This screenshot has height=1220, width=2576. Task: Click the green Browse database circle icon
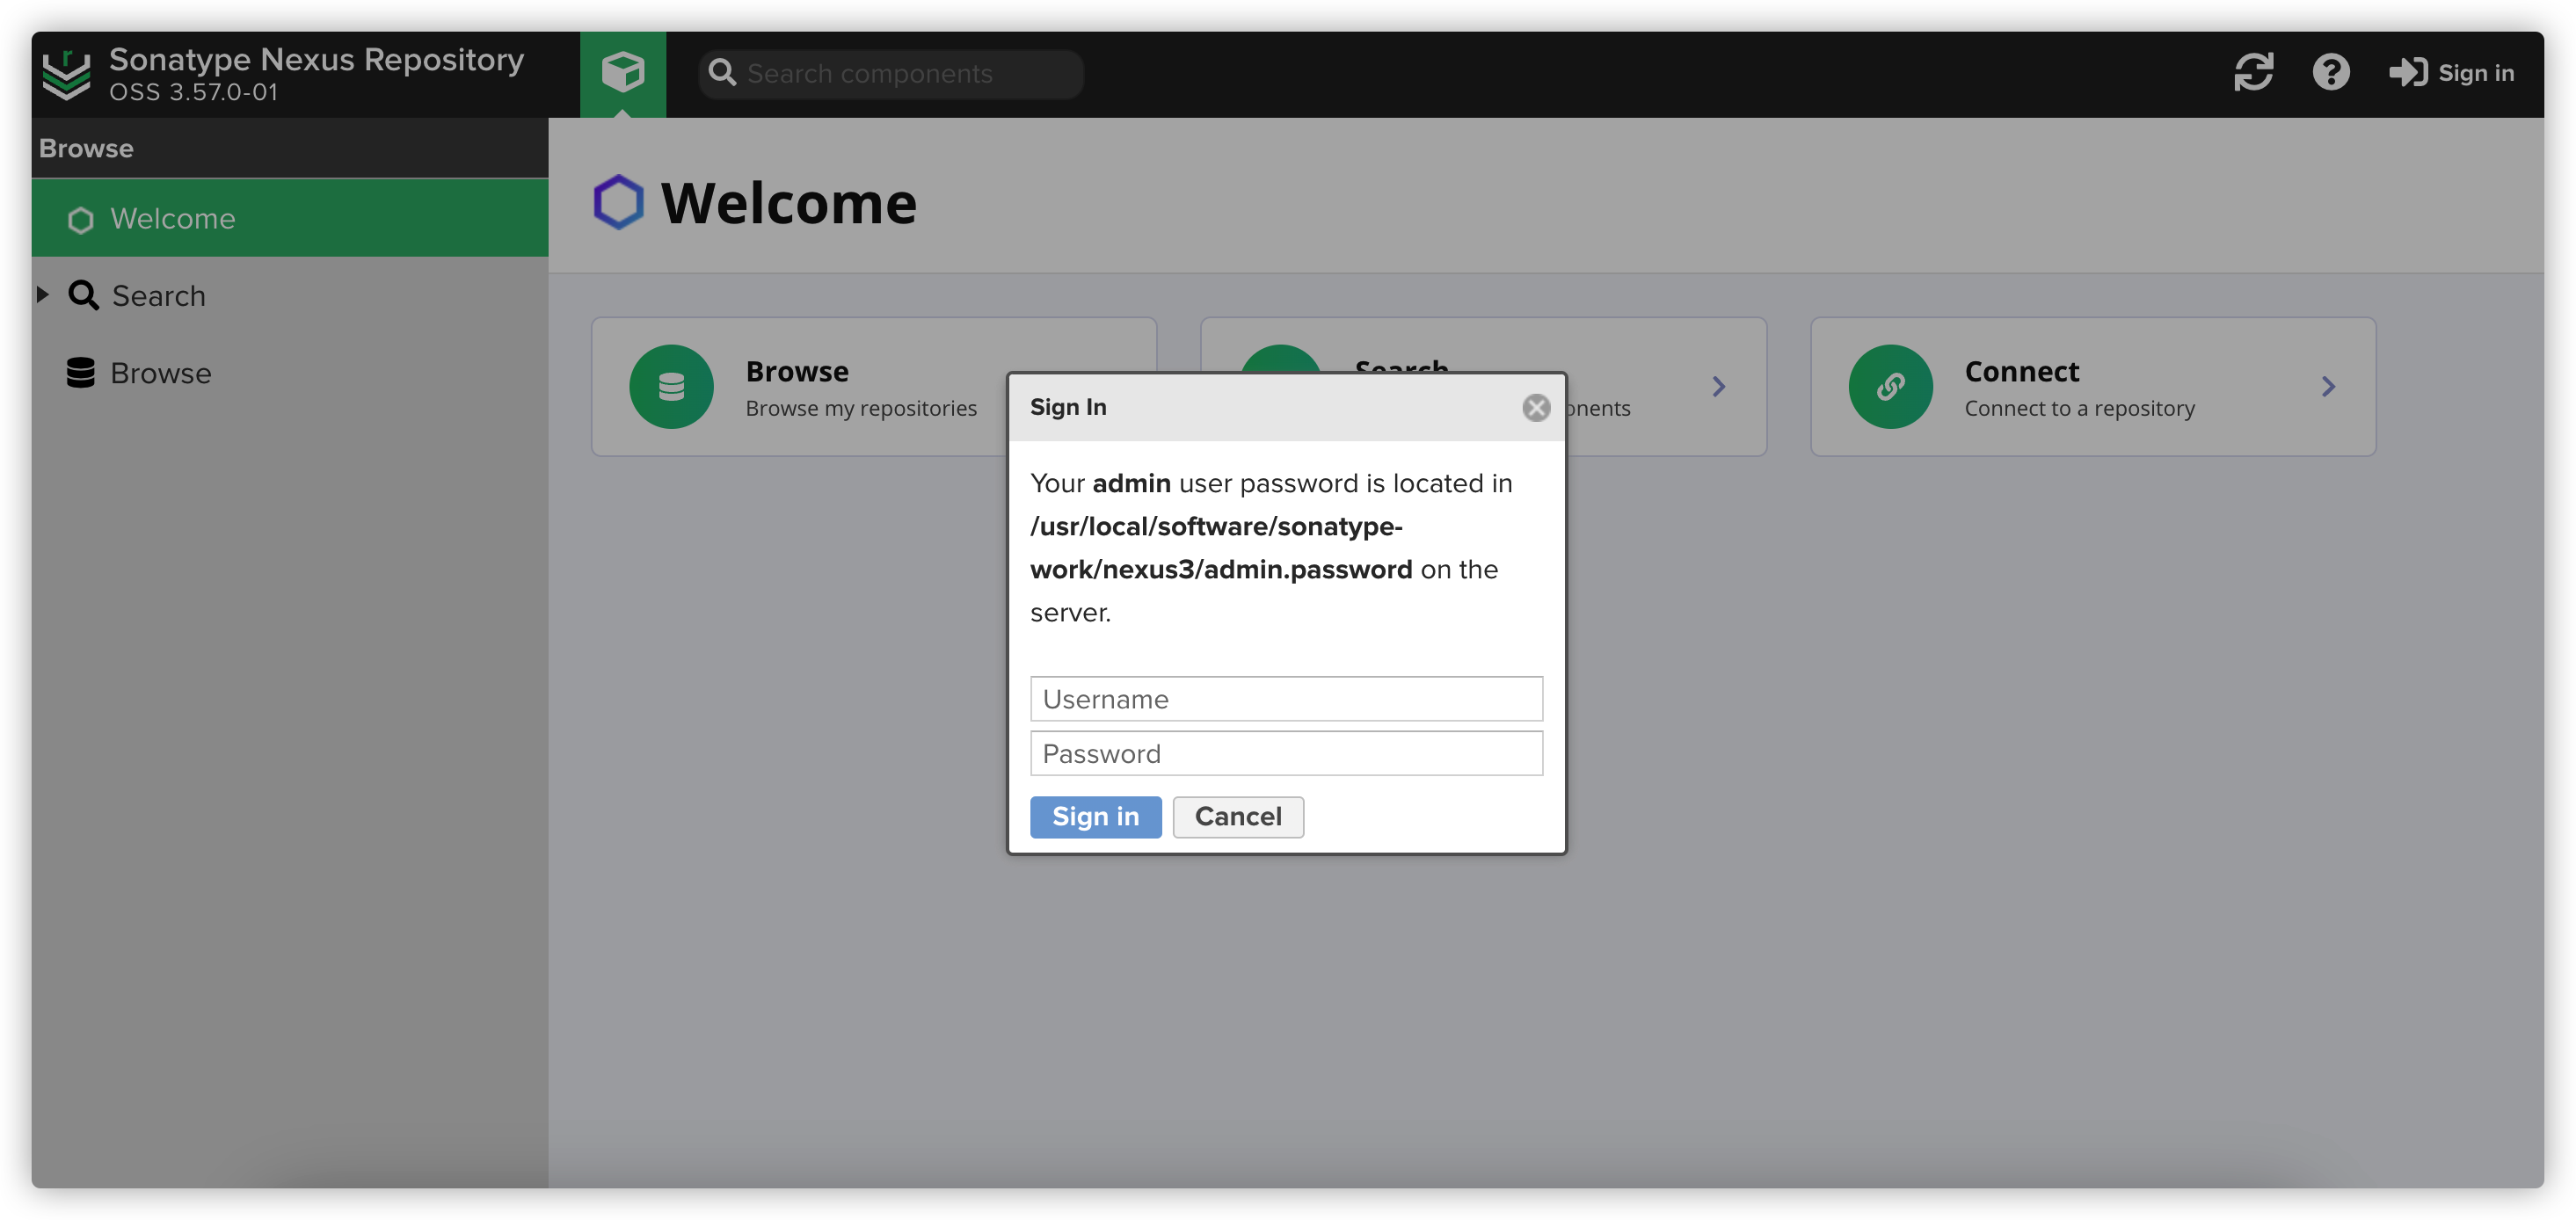[x=671, y=387]
